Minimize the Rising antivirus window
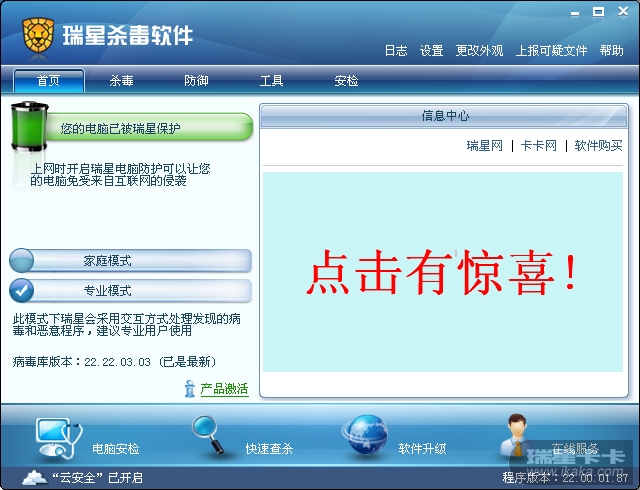This screenshot has height=490, width=640. coord(575,13)
